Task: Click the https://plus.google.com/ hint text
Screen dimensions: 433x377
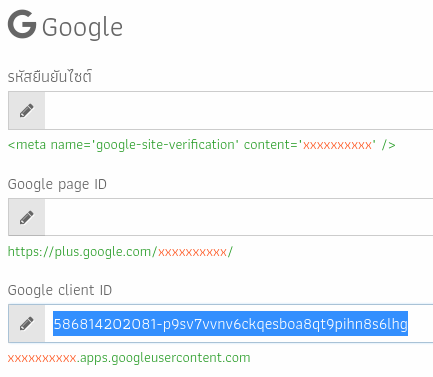Action: pos(82,252)
